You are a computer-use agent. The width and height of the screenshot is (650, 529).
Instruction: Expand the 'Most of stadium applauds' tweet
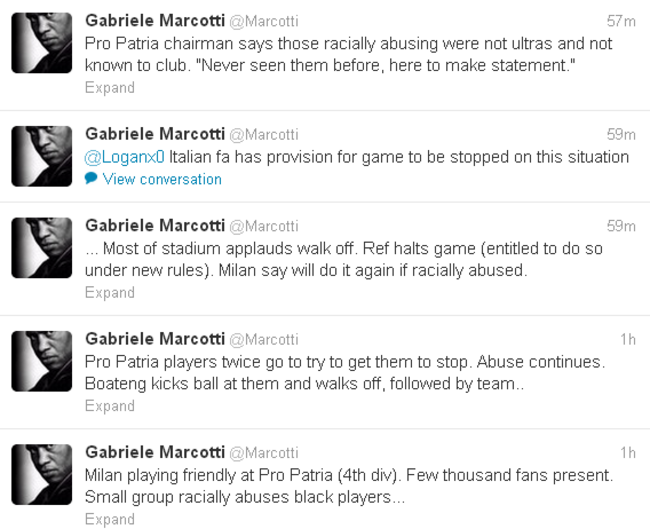pyautogui.click(x=109, y=292)
